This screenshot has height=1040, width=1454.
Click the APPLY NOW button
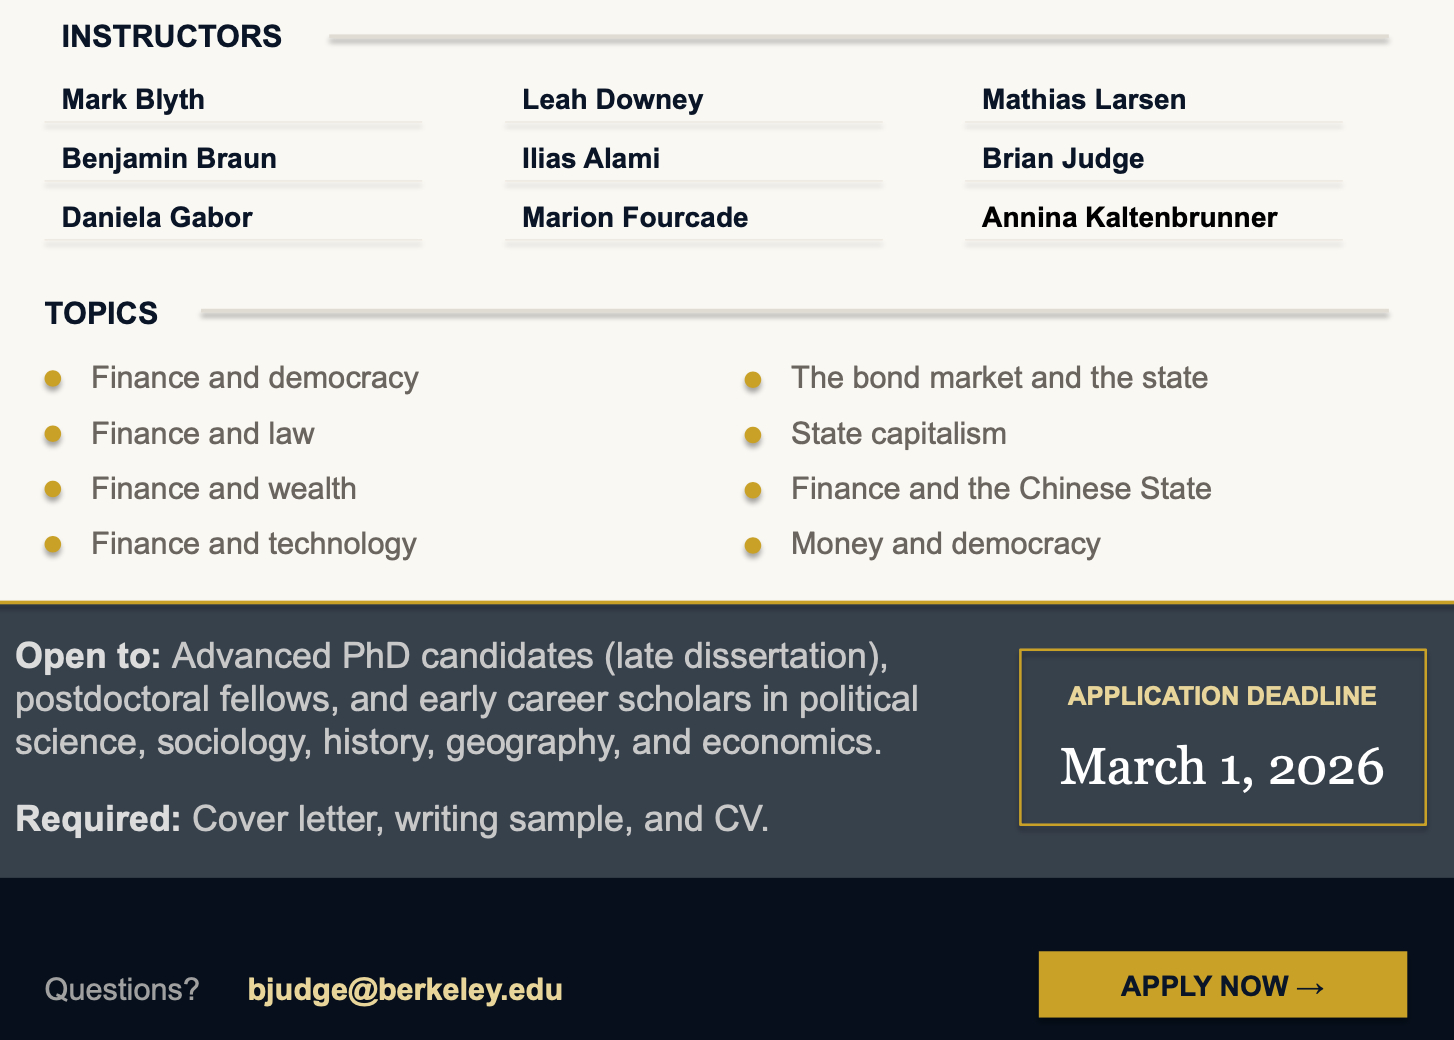pyautogui.click(x=1222, y=985)
